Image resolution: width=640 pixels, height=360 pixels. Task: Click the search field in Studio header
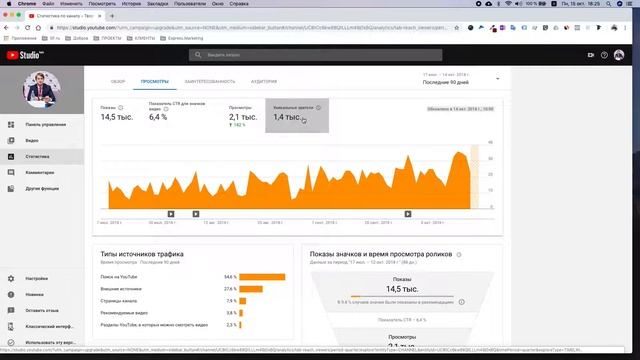(x=315, y=55)
